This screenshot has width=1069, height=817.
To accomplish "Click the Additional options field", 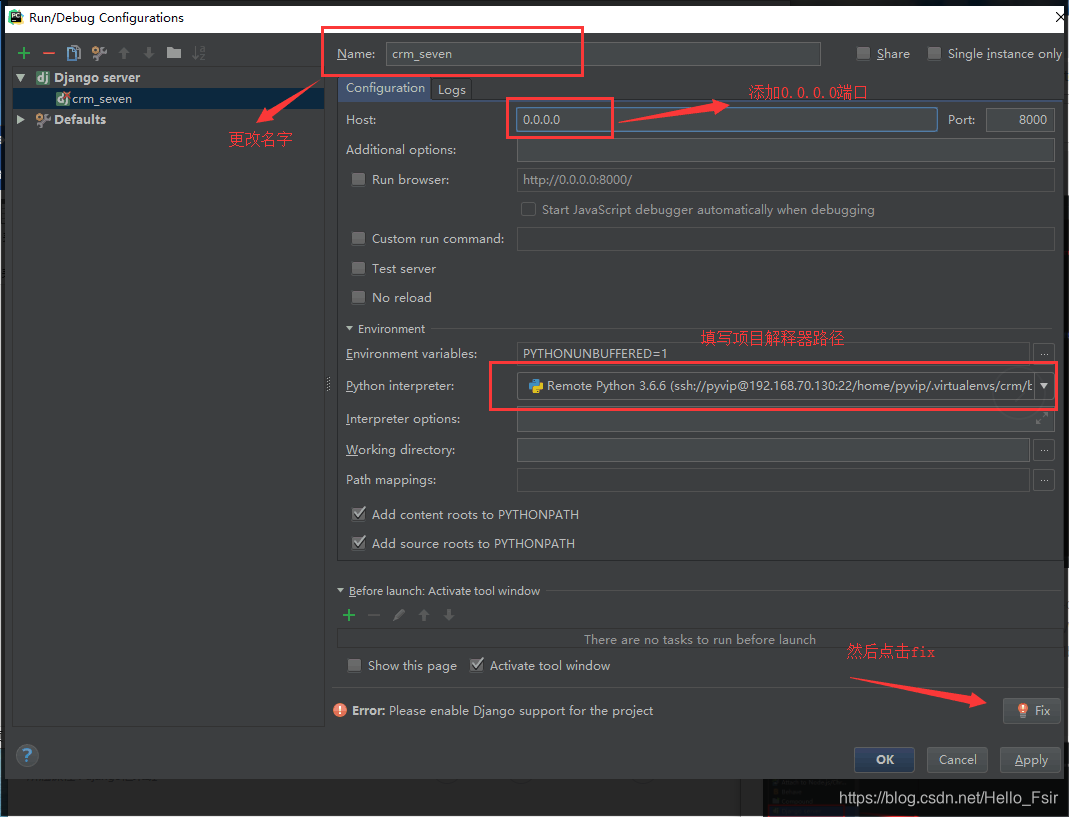I will [785, 149].
